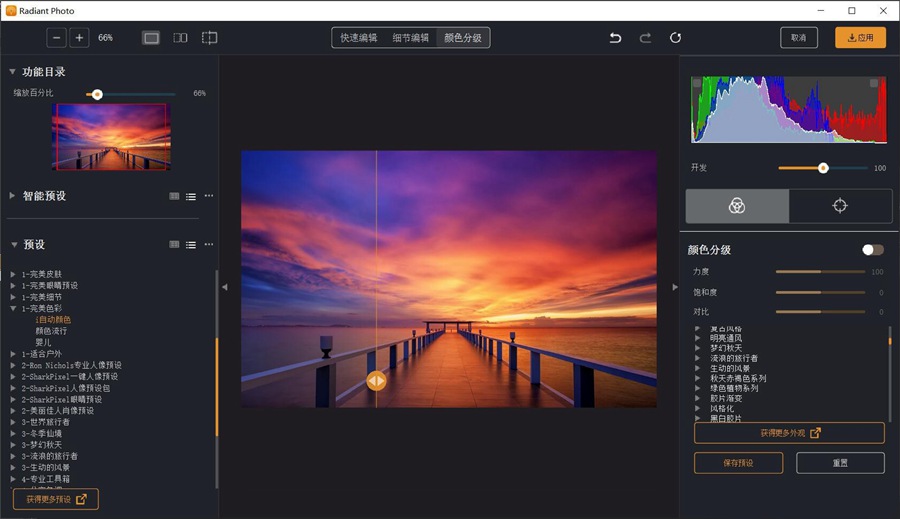Select the 自动颜色 preset
900x519 pixels.
point(53,320)
